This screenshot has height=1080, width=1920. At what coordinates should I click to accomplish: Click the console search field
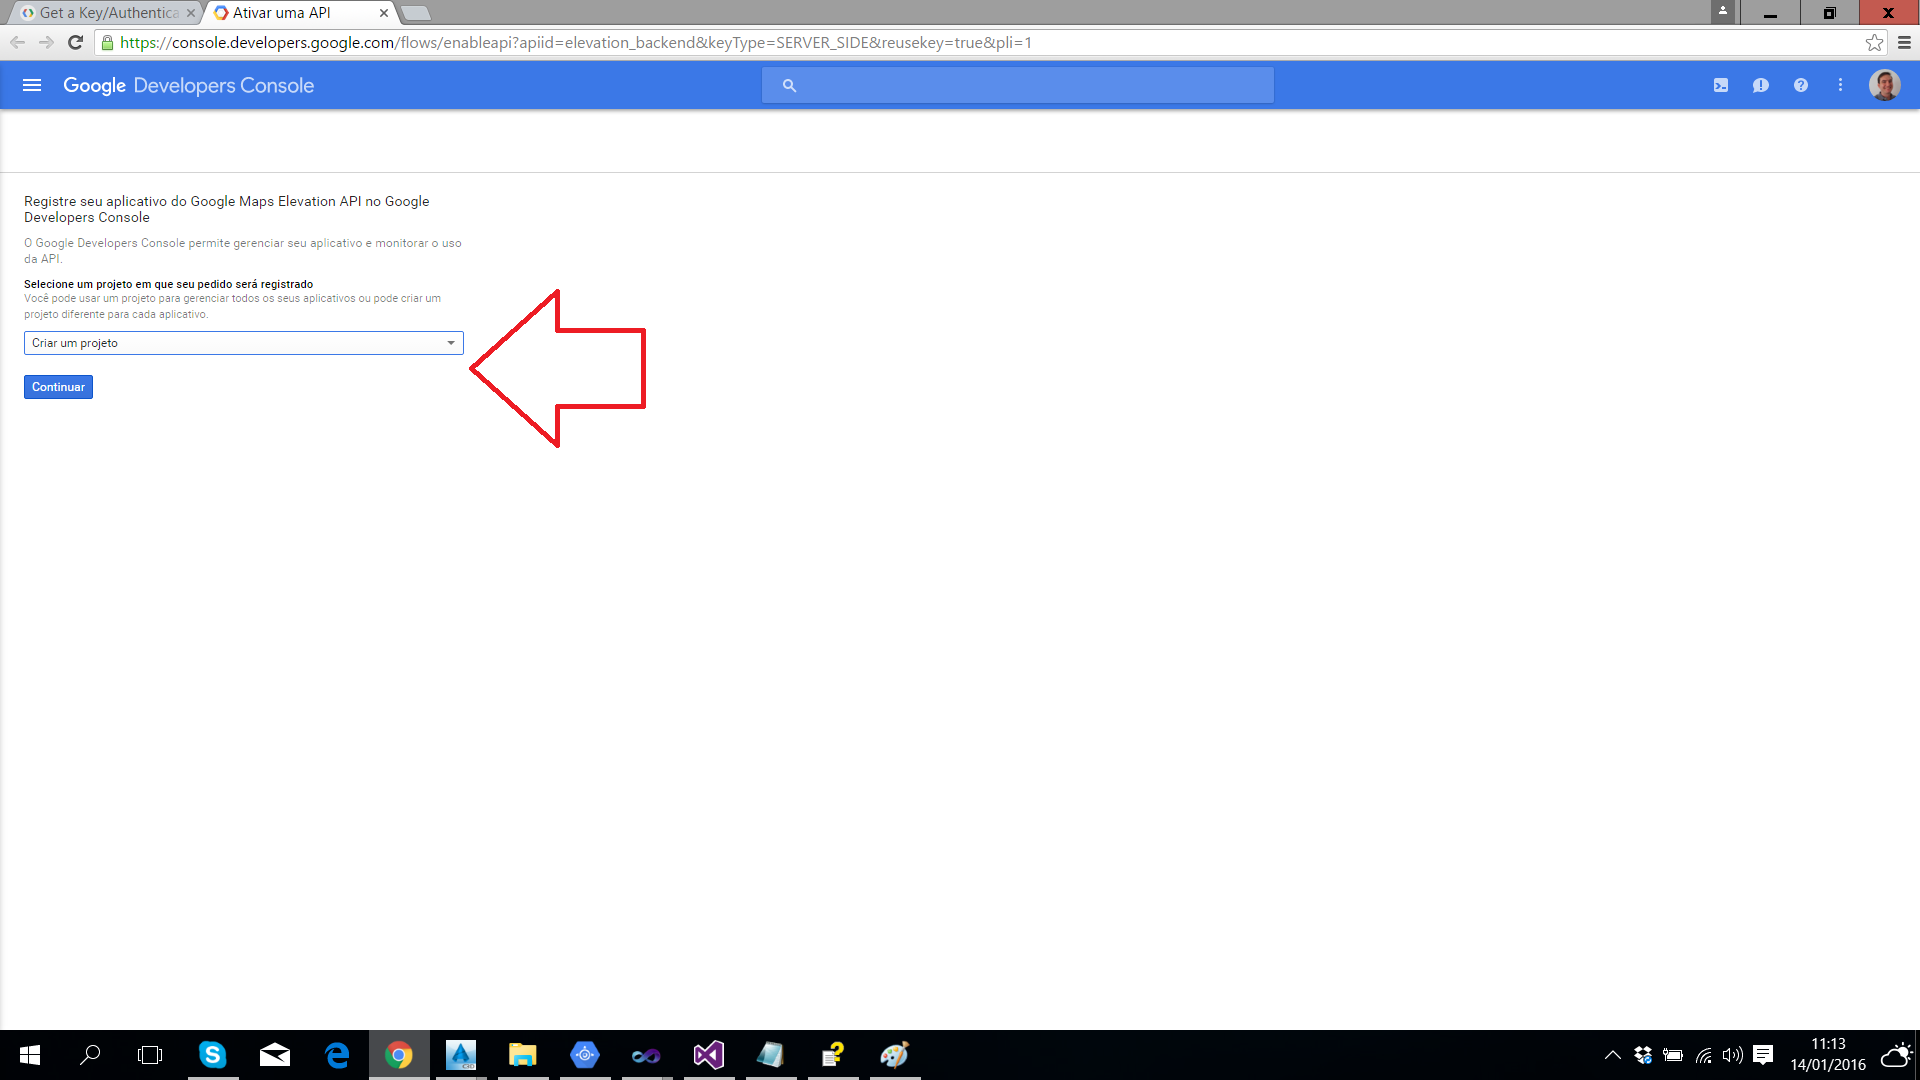[1018, 86]
